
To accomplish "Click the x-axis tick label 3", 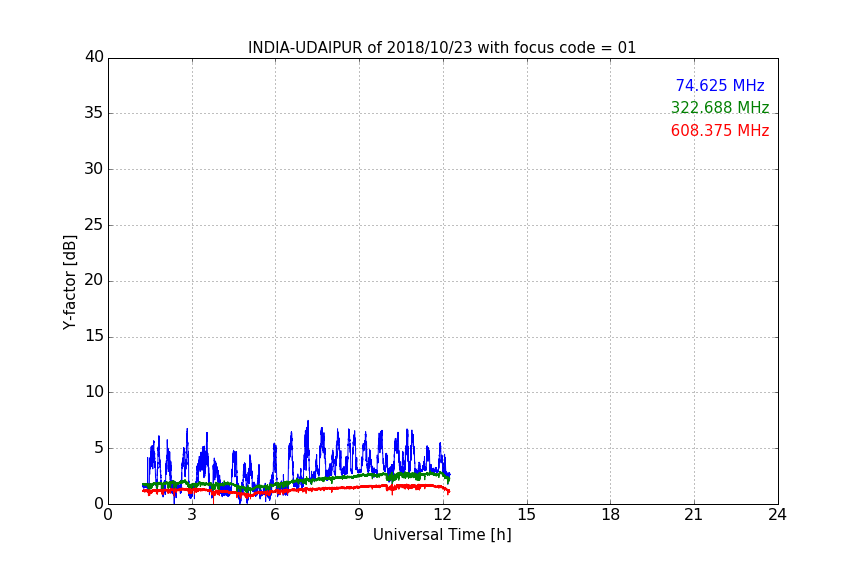I will (192, 515).
